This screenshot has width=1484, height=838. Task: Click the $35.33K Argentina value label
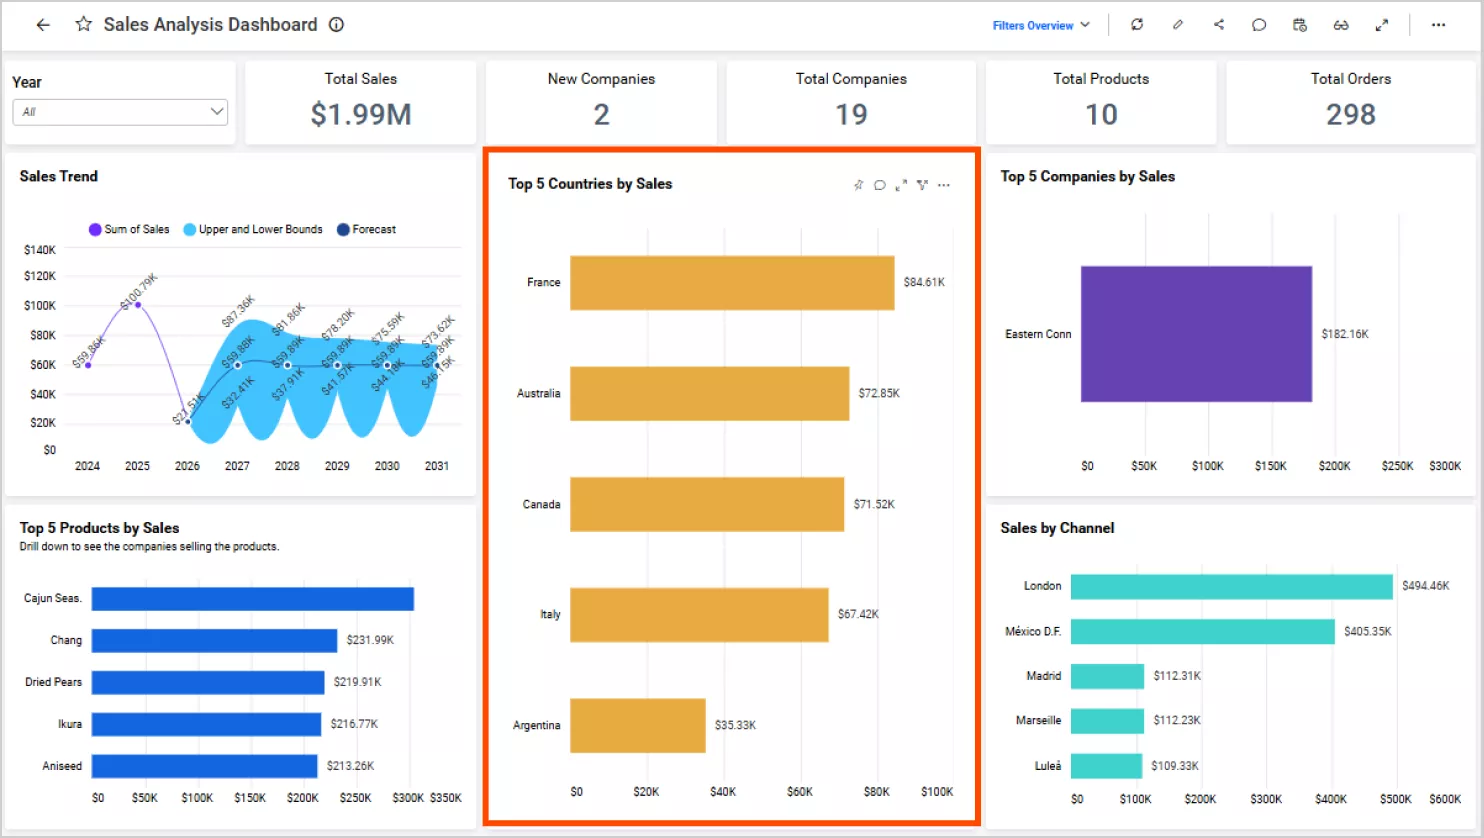click(x=735, y=725)
